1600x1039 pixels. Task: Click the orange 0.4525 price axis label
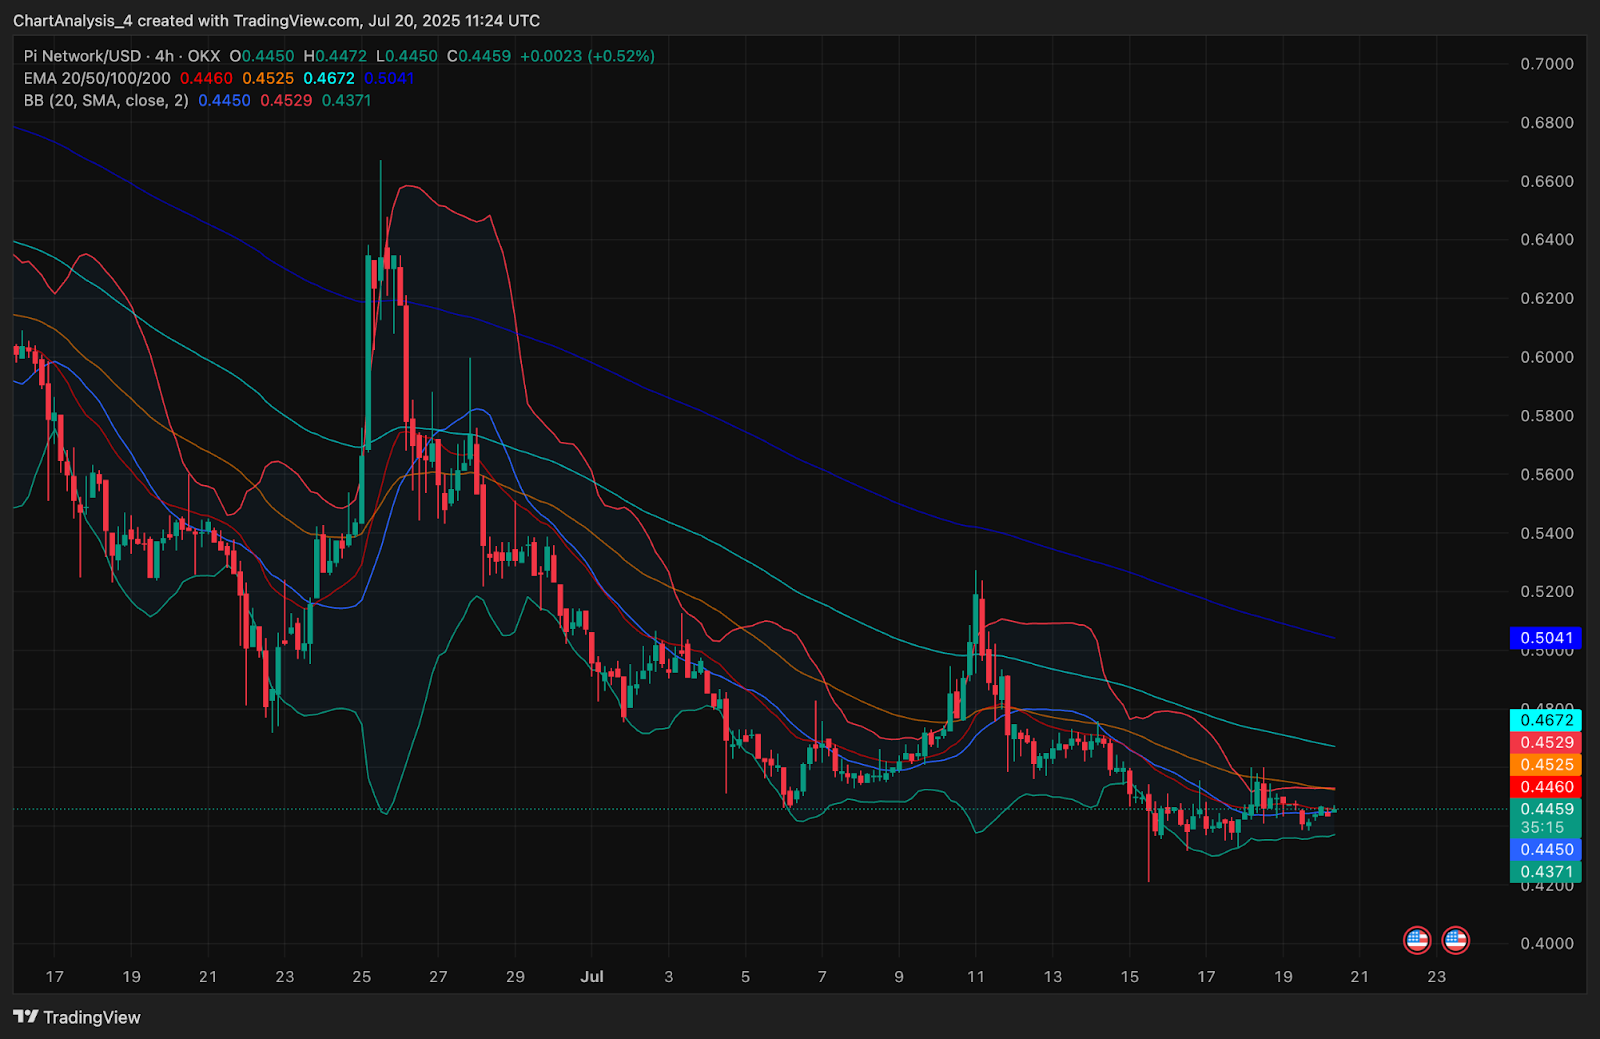pos(1546,765)
